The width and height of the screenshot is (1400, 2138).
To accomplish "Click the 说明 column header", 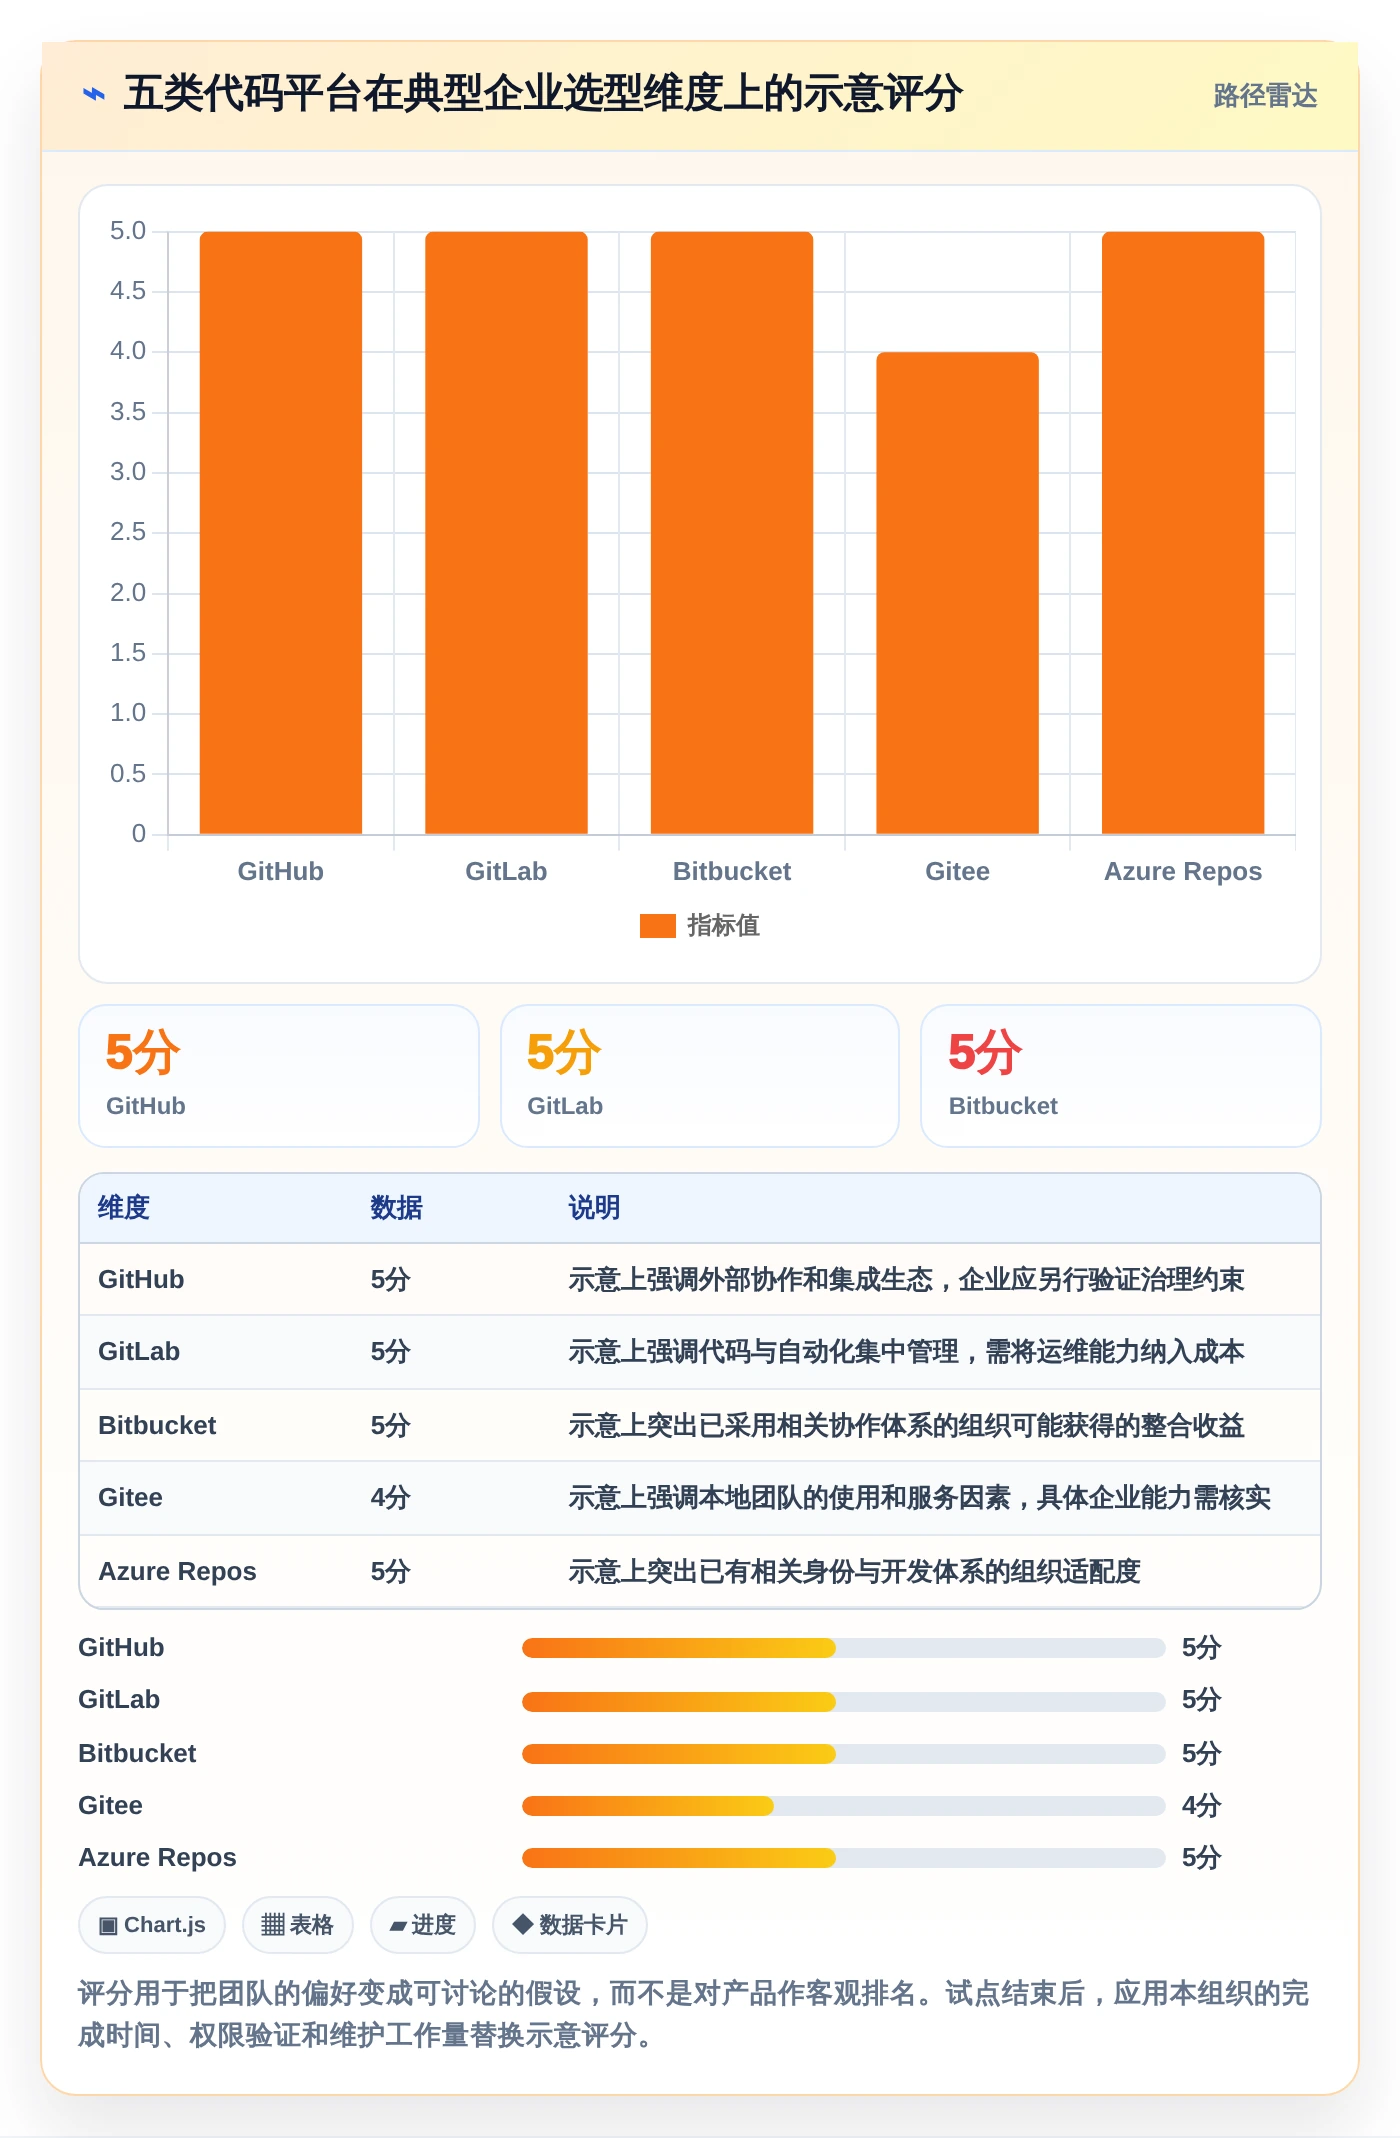I will [595, 1208].
